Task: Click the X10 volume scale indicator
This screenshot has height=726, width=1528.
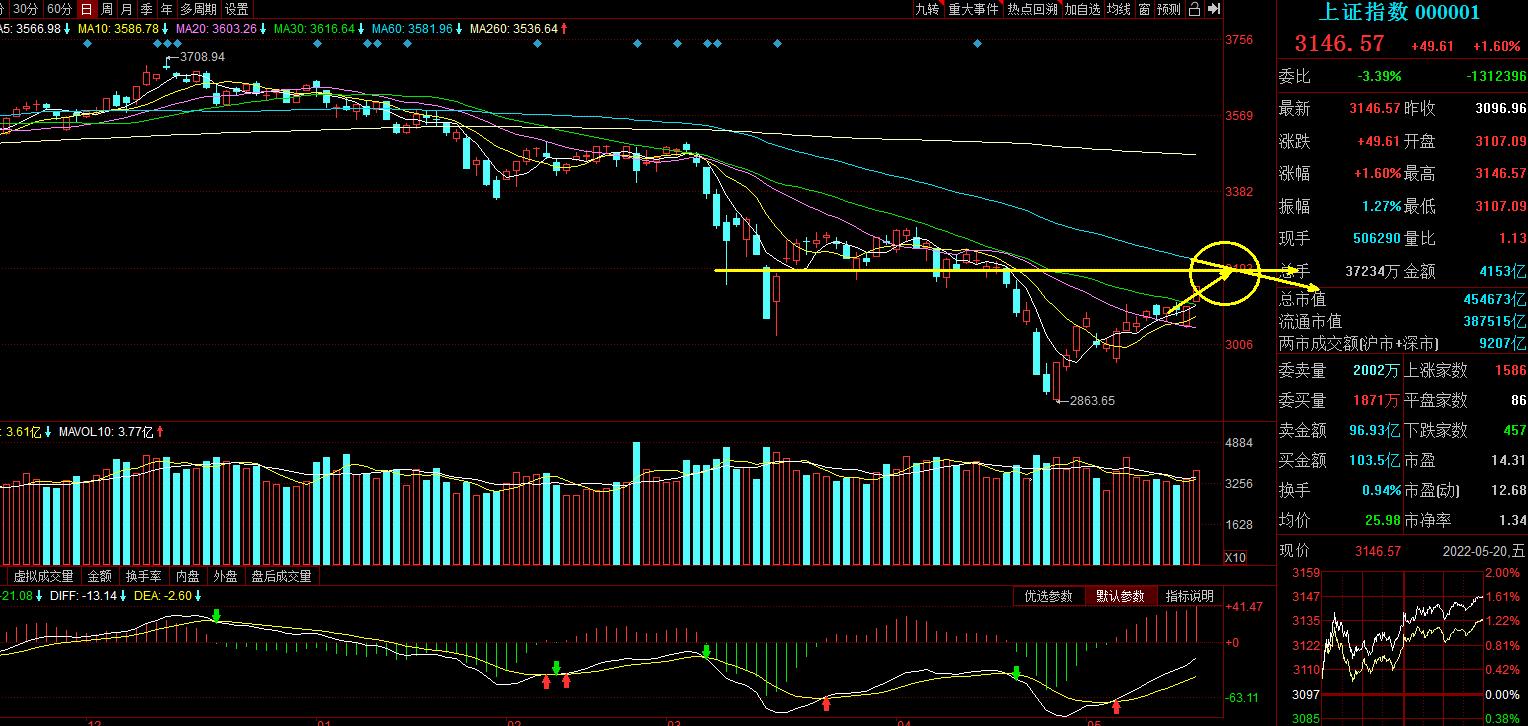Action: point(1236,557)
